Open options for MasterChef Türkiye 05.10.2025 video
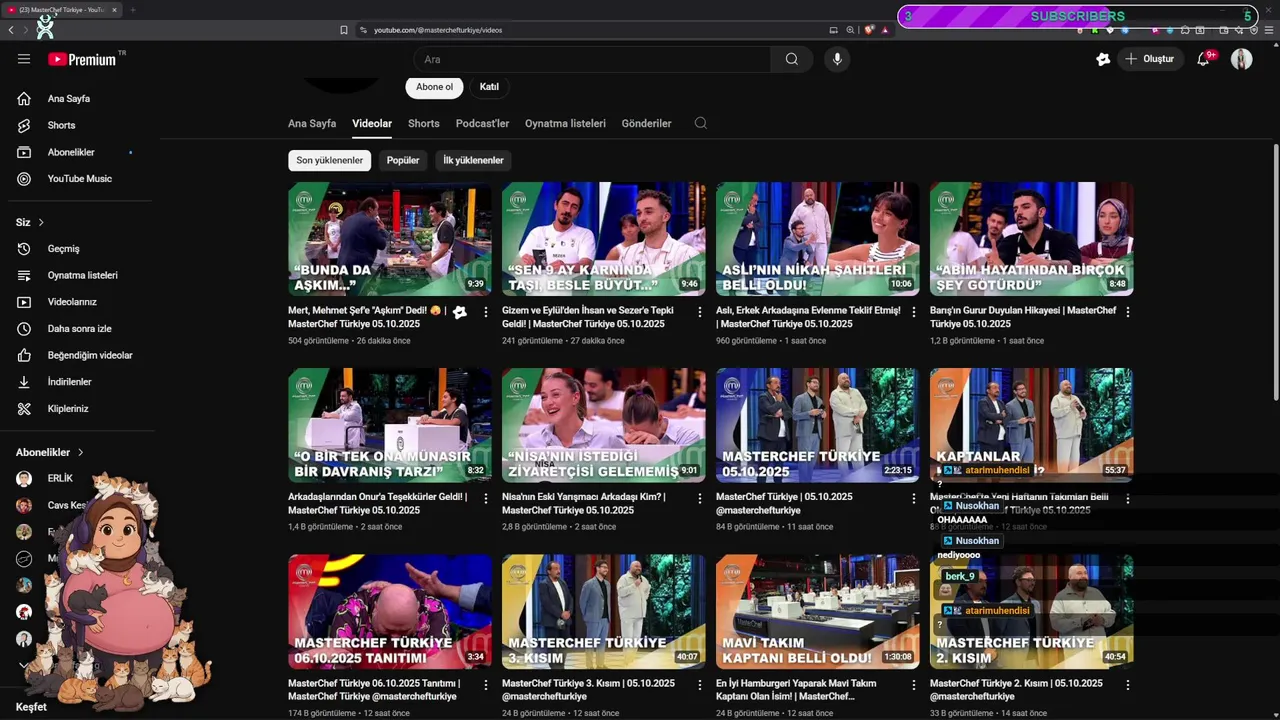 pyautogui.click(x=914, y=498)
